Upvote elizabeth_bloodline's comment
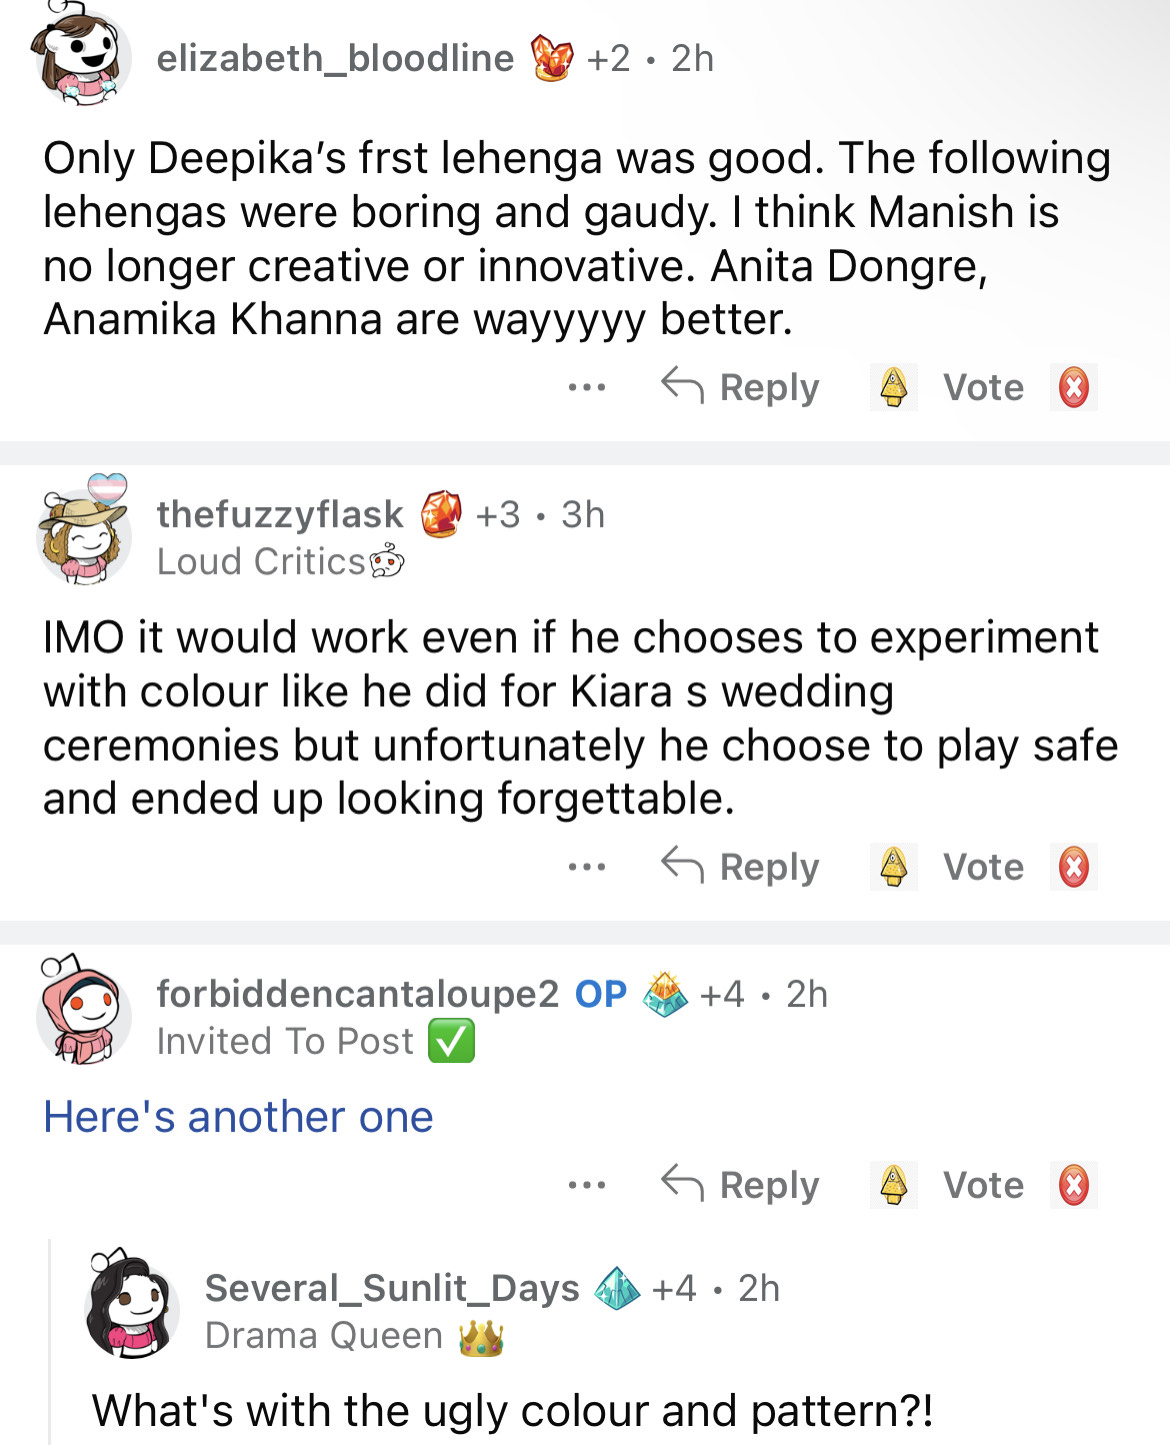 click(893, 387)
